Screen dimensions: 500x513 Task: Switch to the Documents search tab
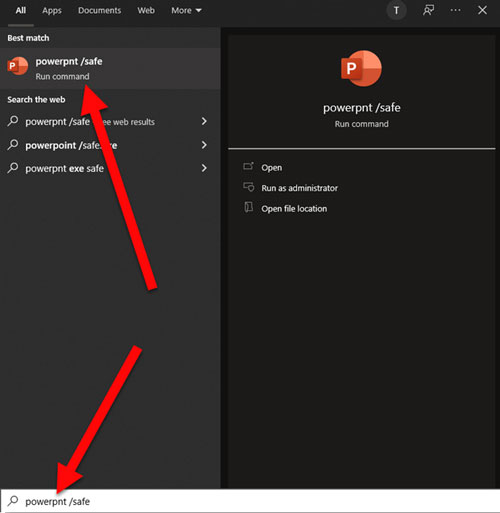click(x=99, y=11)
